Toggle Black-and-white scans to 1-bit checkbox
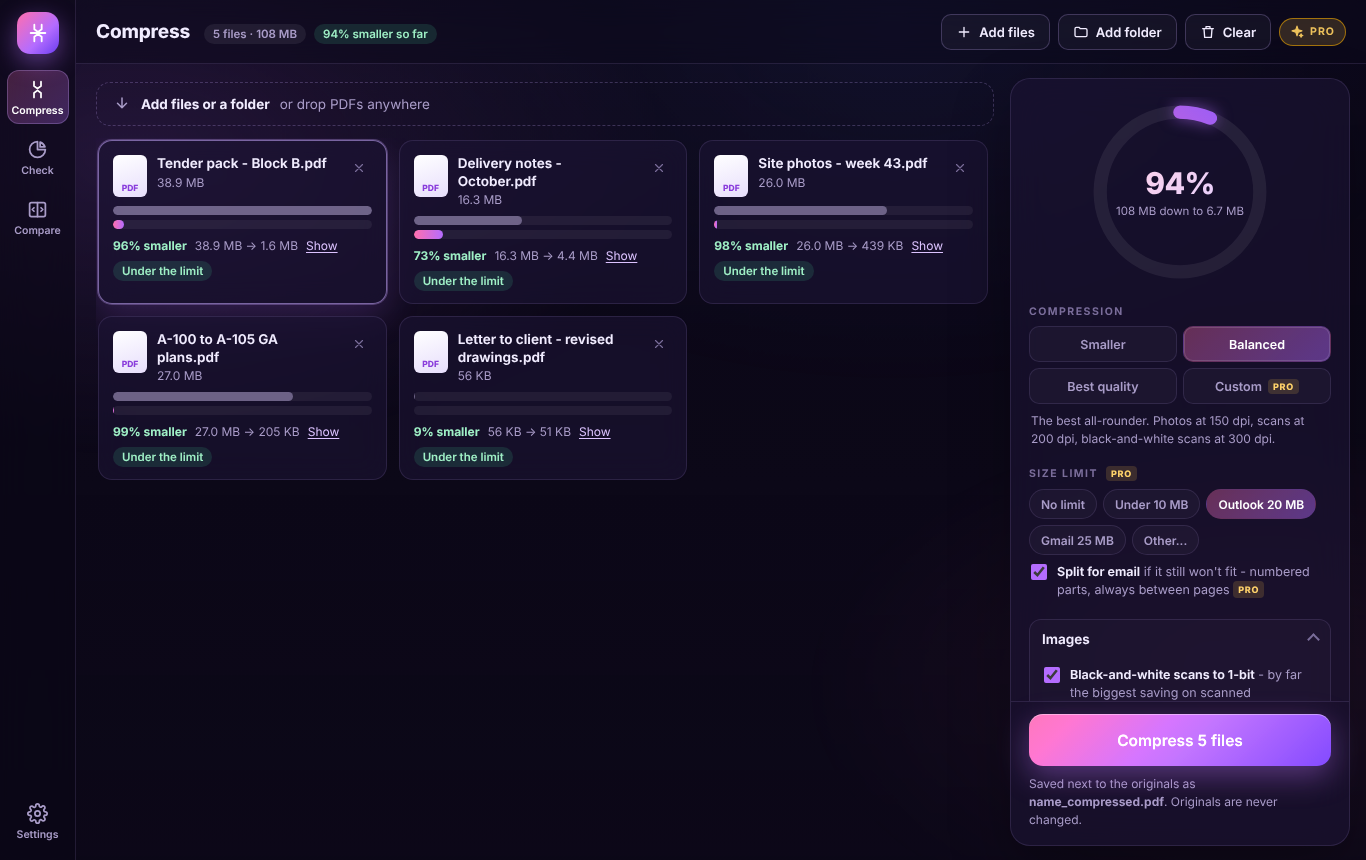The image size is (1366, 860). point(1052,675)
